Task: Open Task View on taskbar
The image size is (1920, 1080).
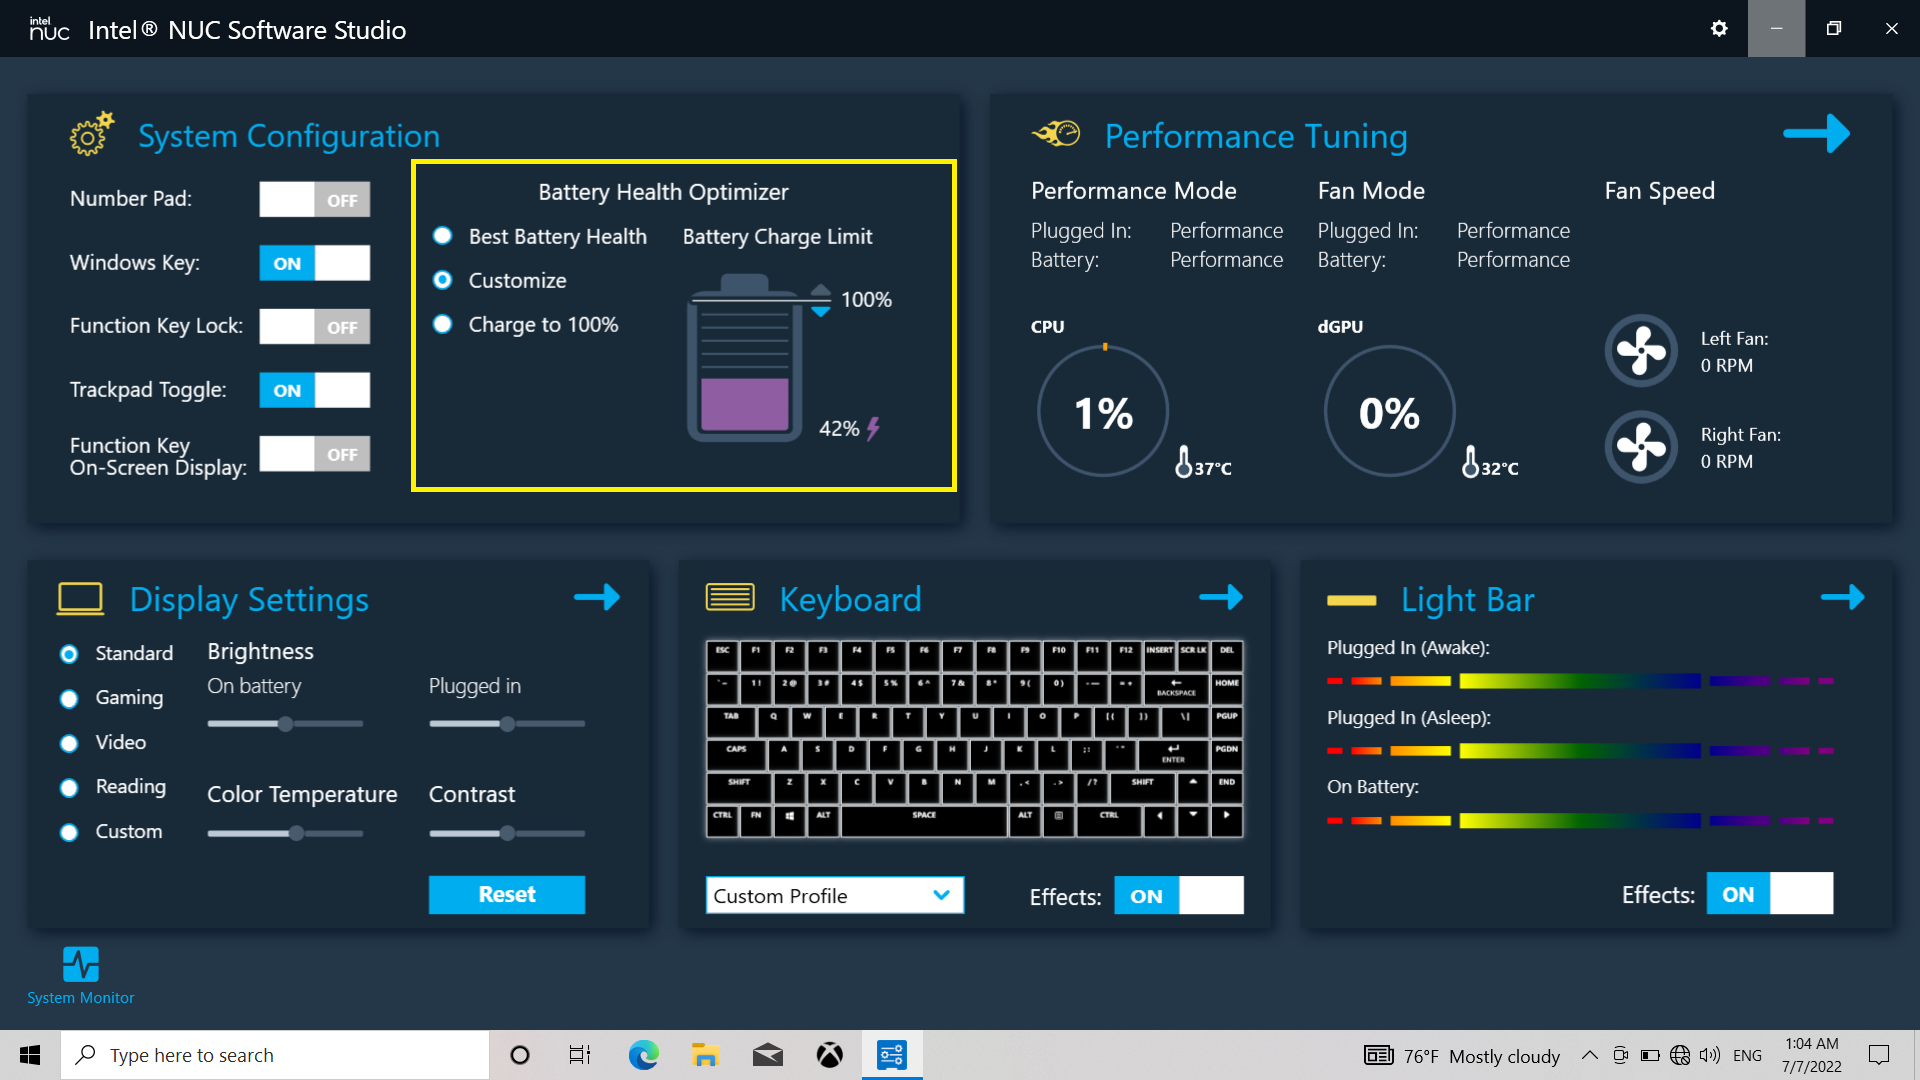Action: coord(580,1055)
